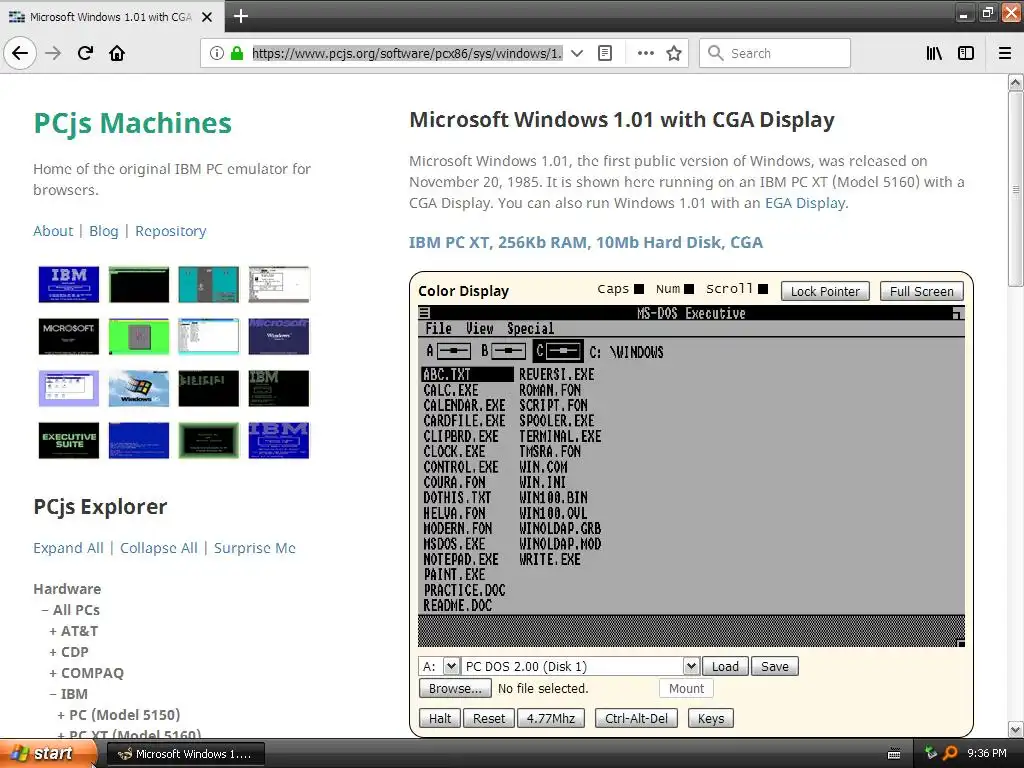Viewport: 1024px width, 768px height.
Task: Reload the page with refresh icon
Action: coord(85,53)
